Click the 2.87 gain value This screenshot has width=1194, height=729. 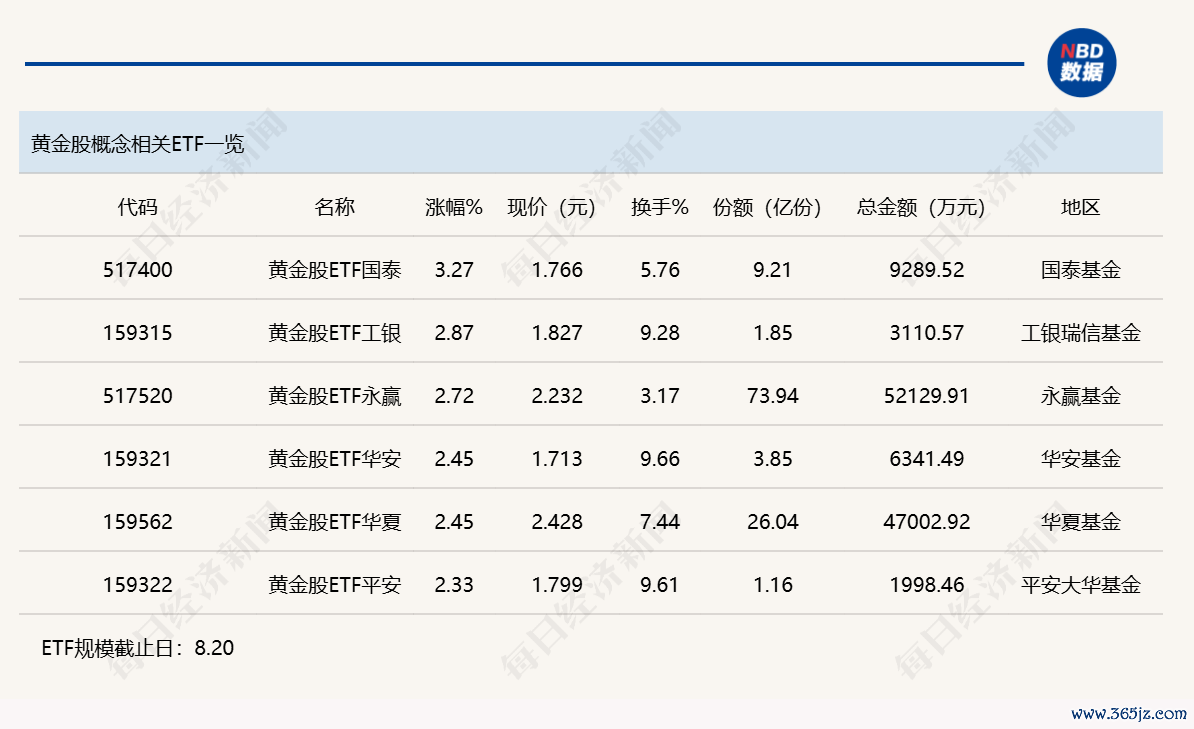coord(454,333)
